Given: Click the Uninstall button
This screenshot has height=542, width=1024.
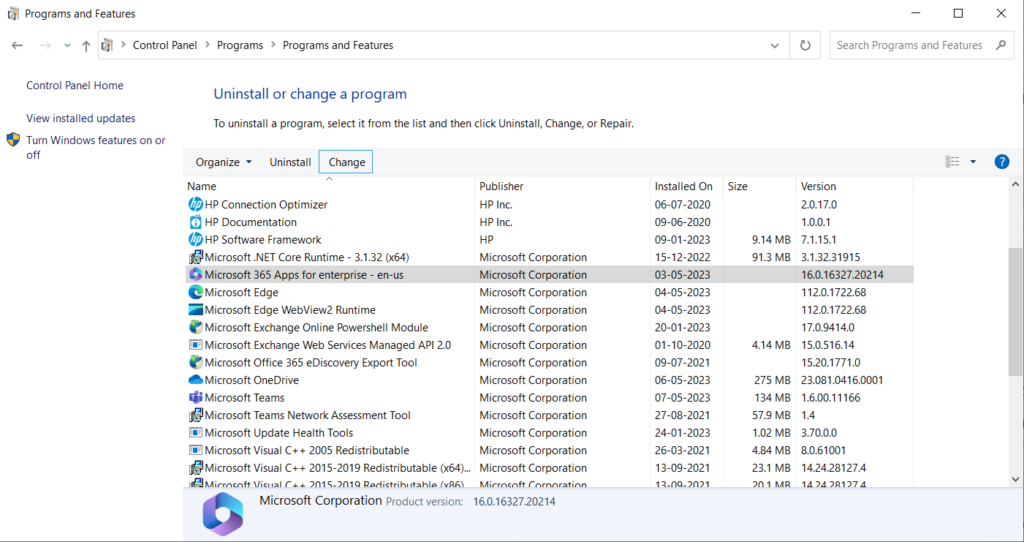Looking at the screenshot, I should pos(290,162).
